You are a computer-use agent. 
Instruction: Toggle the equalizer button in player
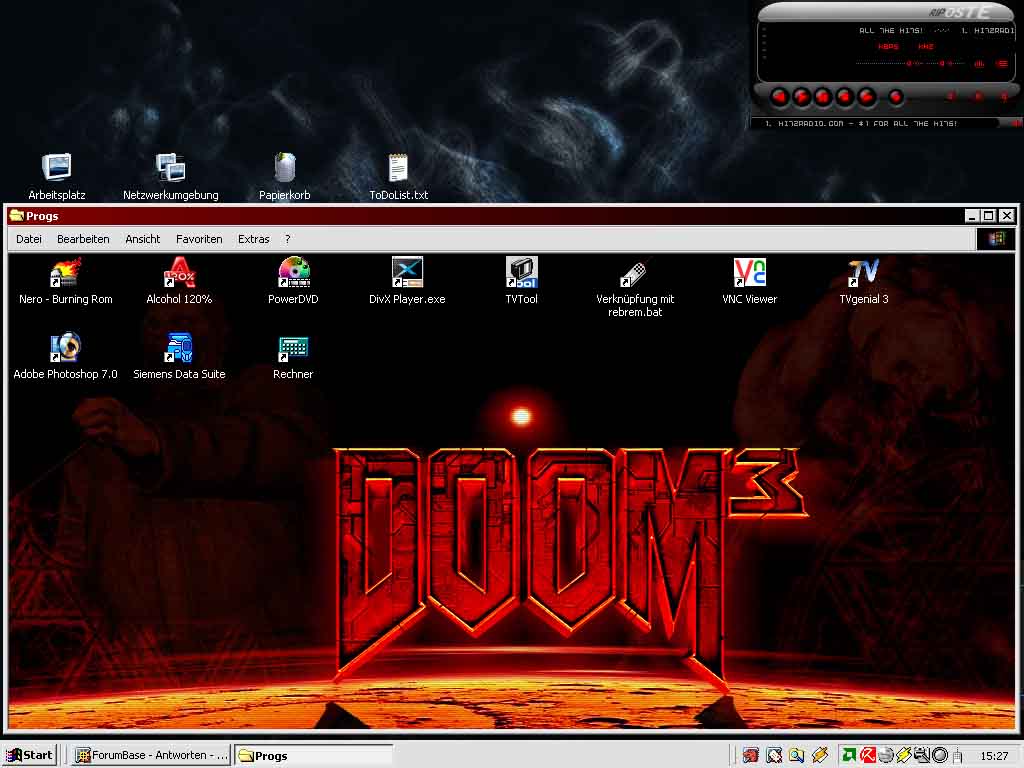979,63
